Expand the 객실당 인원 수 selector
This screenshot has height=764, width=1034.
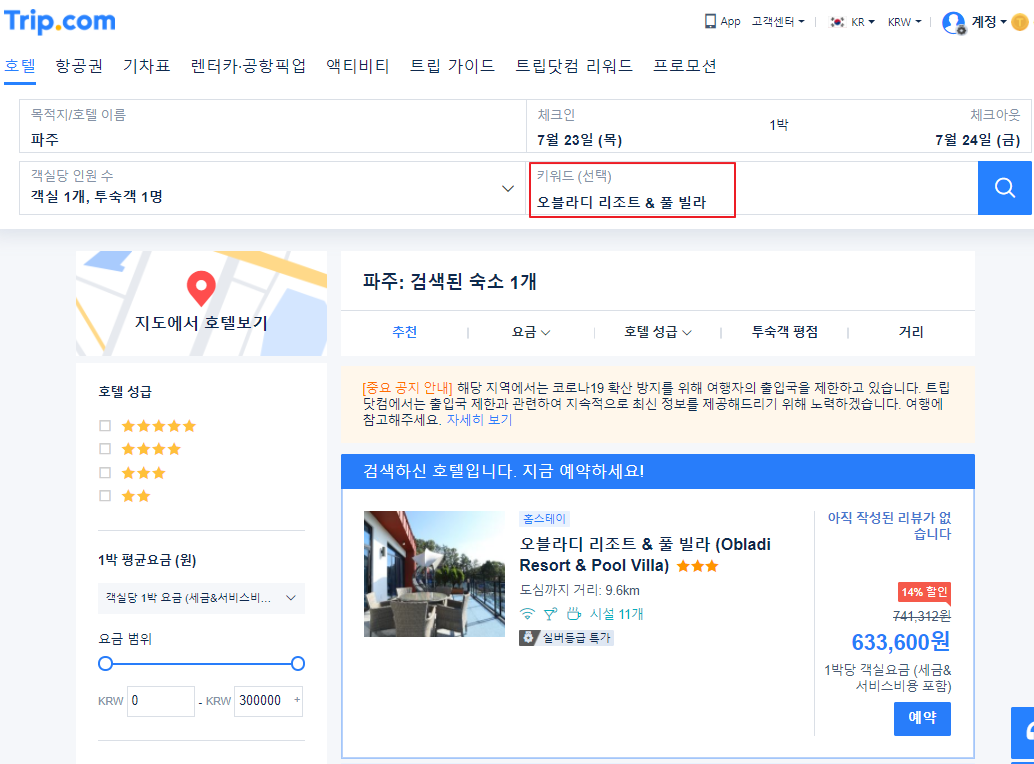[272, 188]
